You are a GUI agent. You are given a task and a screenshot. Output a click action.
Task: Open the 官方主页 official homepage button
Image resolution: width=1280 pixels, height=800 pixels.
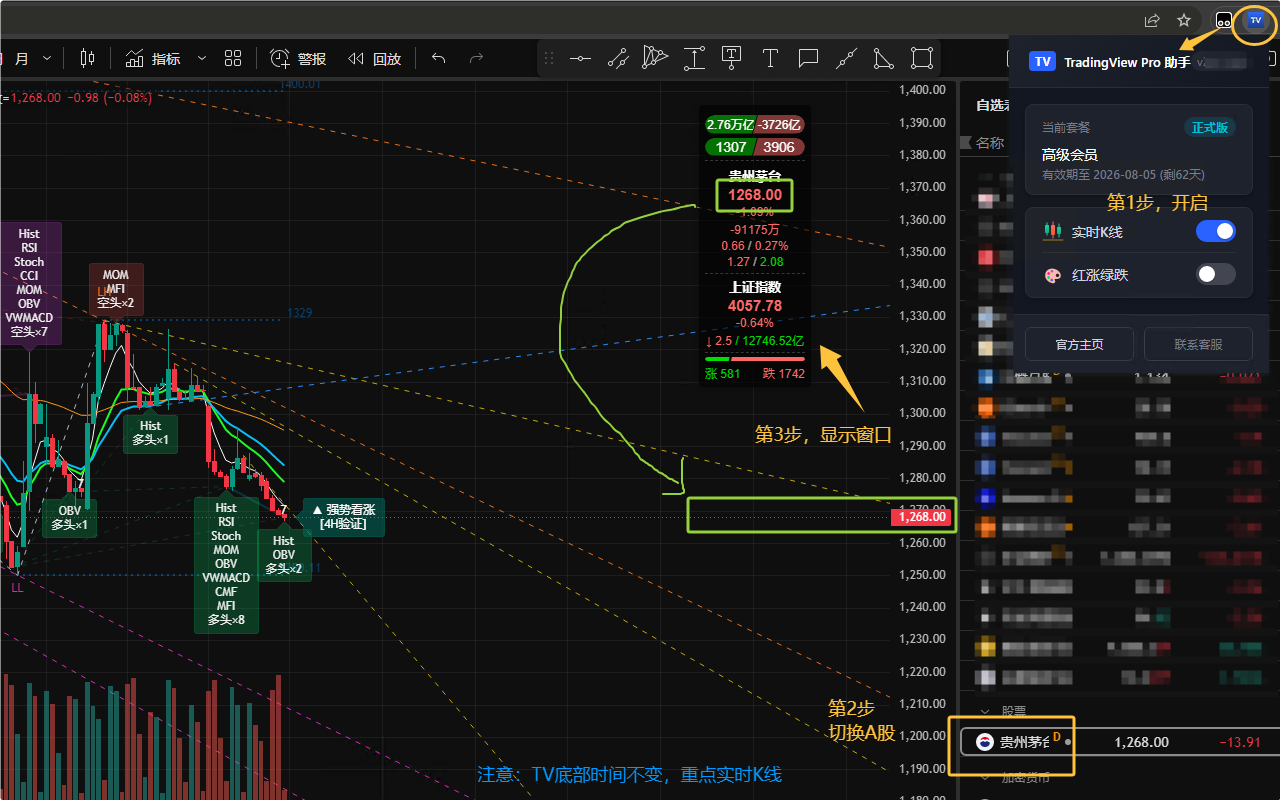[x=1080, y=344]
